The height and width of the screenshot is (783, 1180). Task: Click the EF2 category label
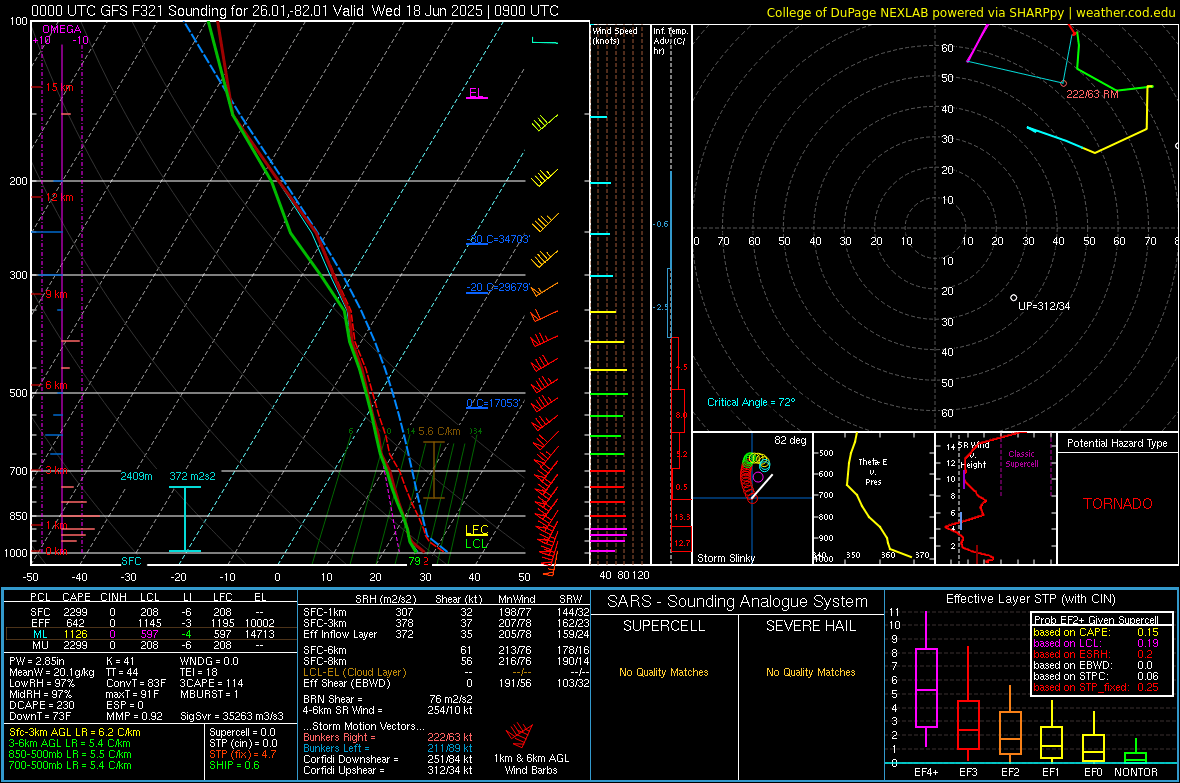coord(1010,772)
